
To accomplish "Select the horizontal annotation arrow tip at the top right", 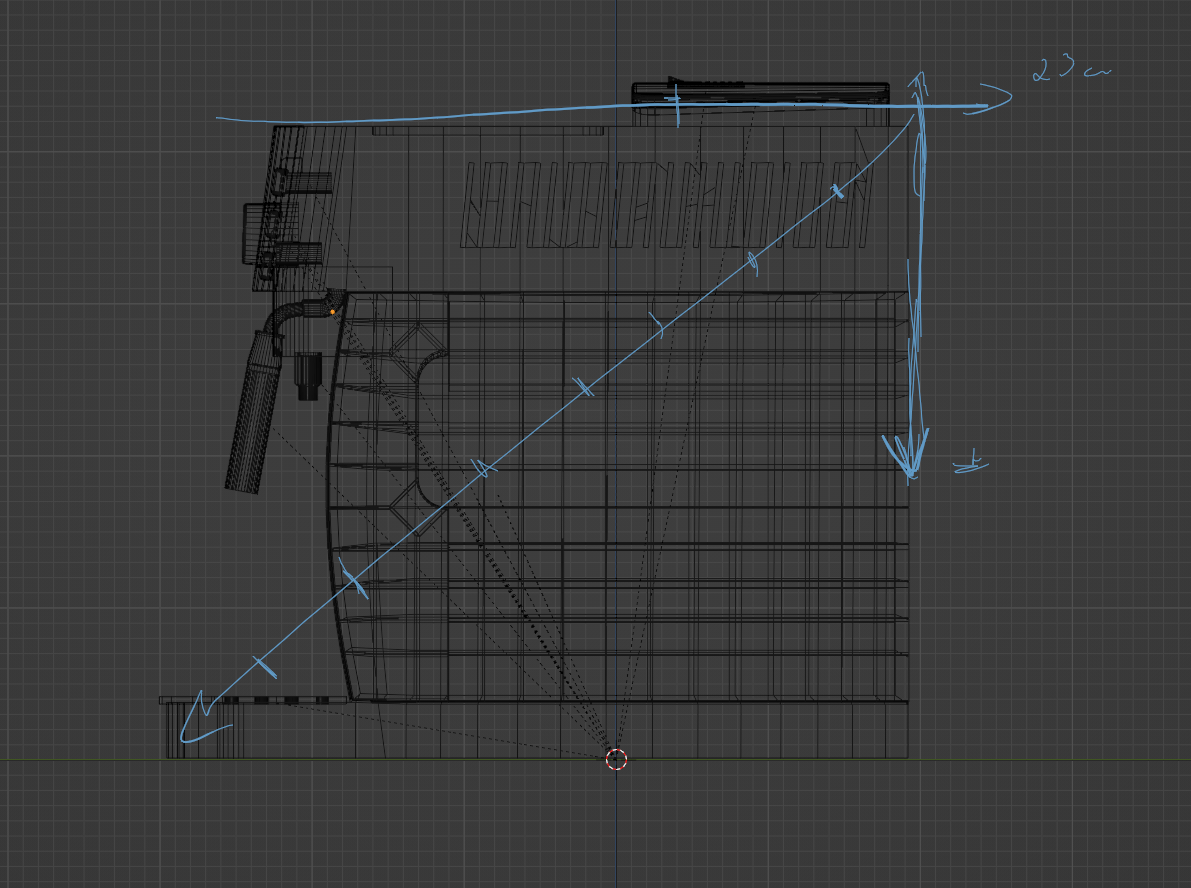I will [989, 99].
